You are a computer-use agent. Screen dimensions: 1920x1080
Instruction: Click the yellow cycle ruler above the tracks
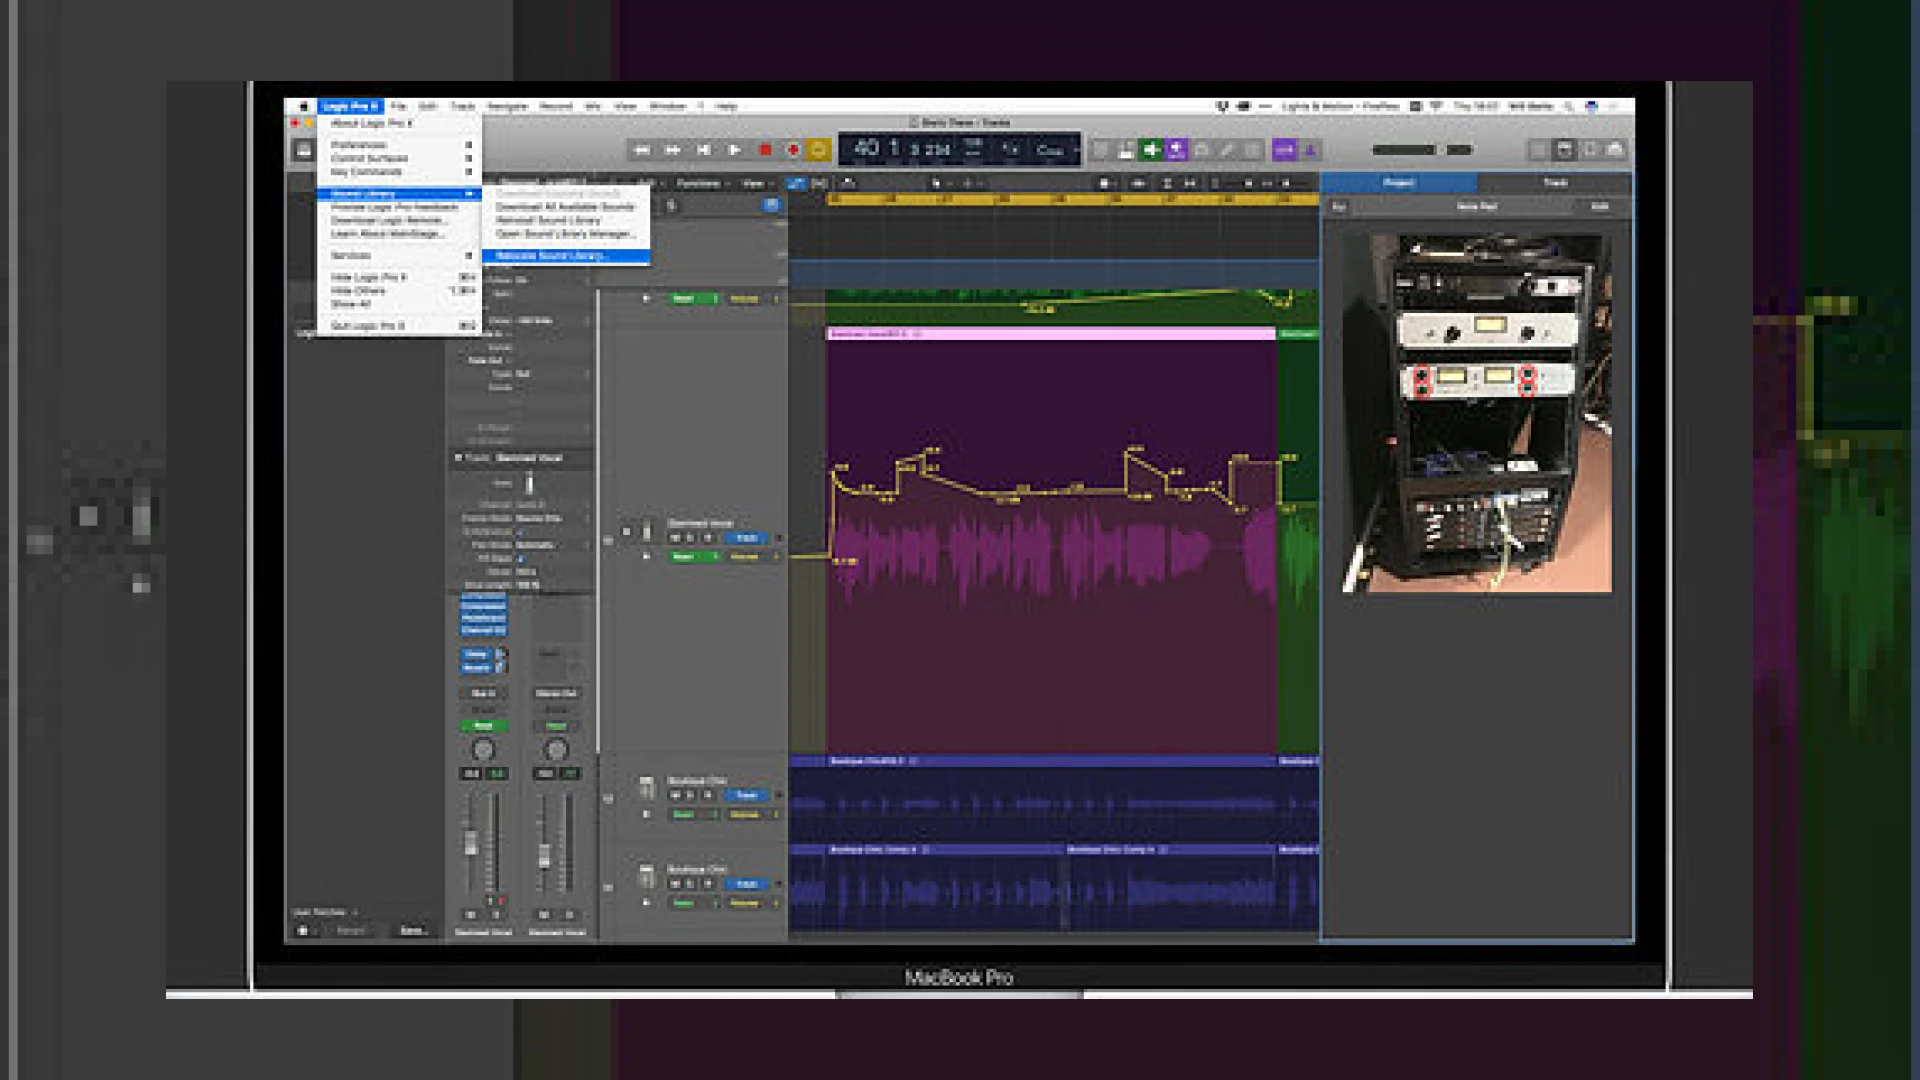(1073, 200)
